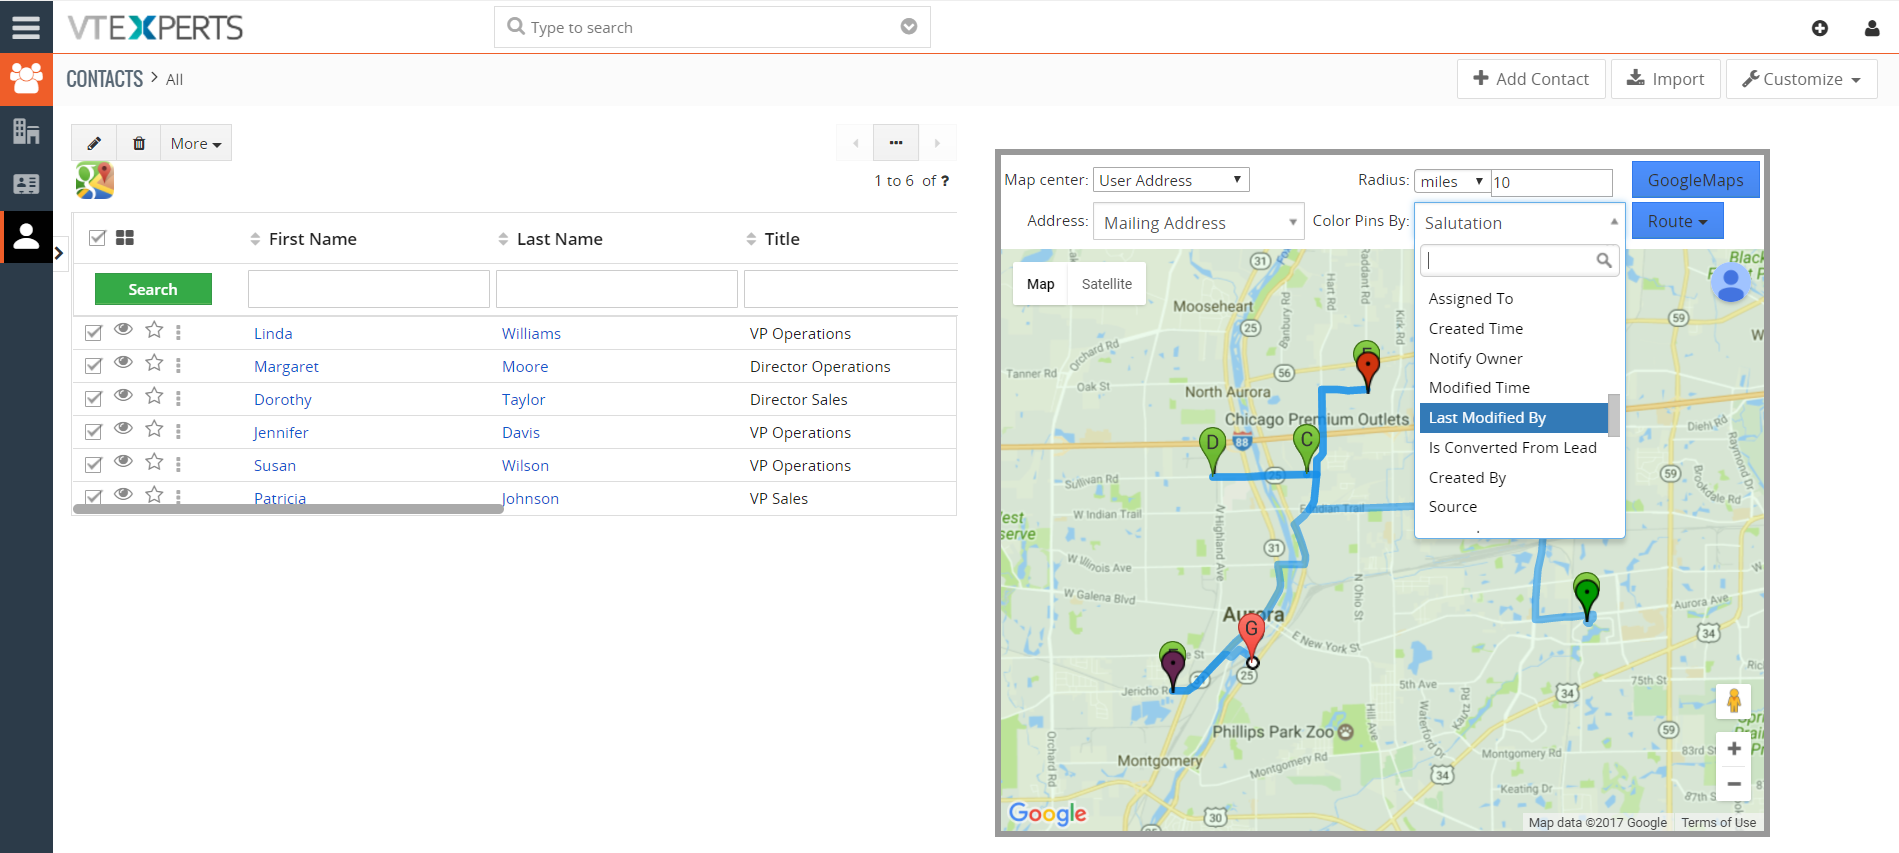Click the quick create plus icon

click(1820, 28)
